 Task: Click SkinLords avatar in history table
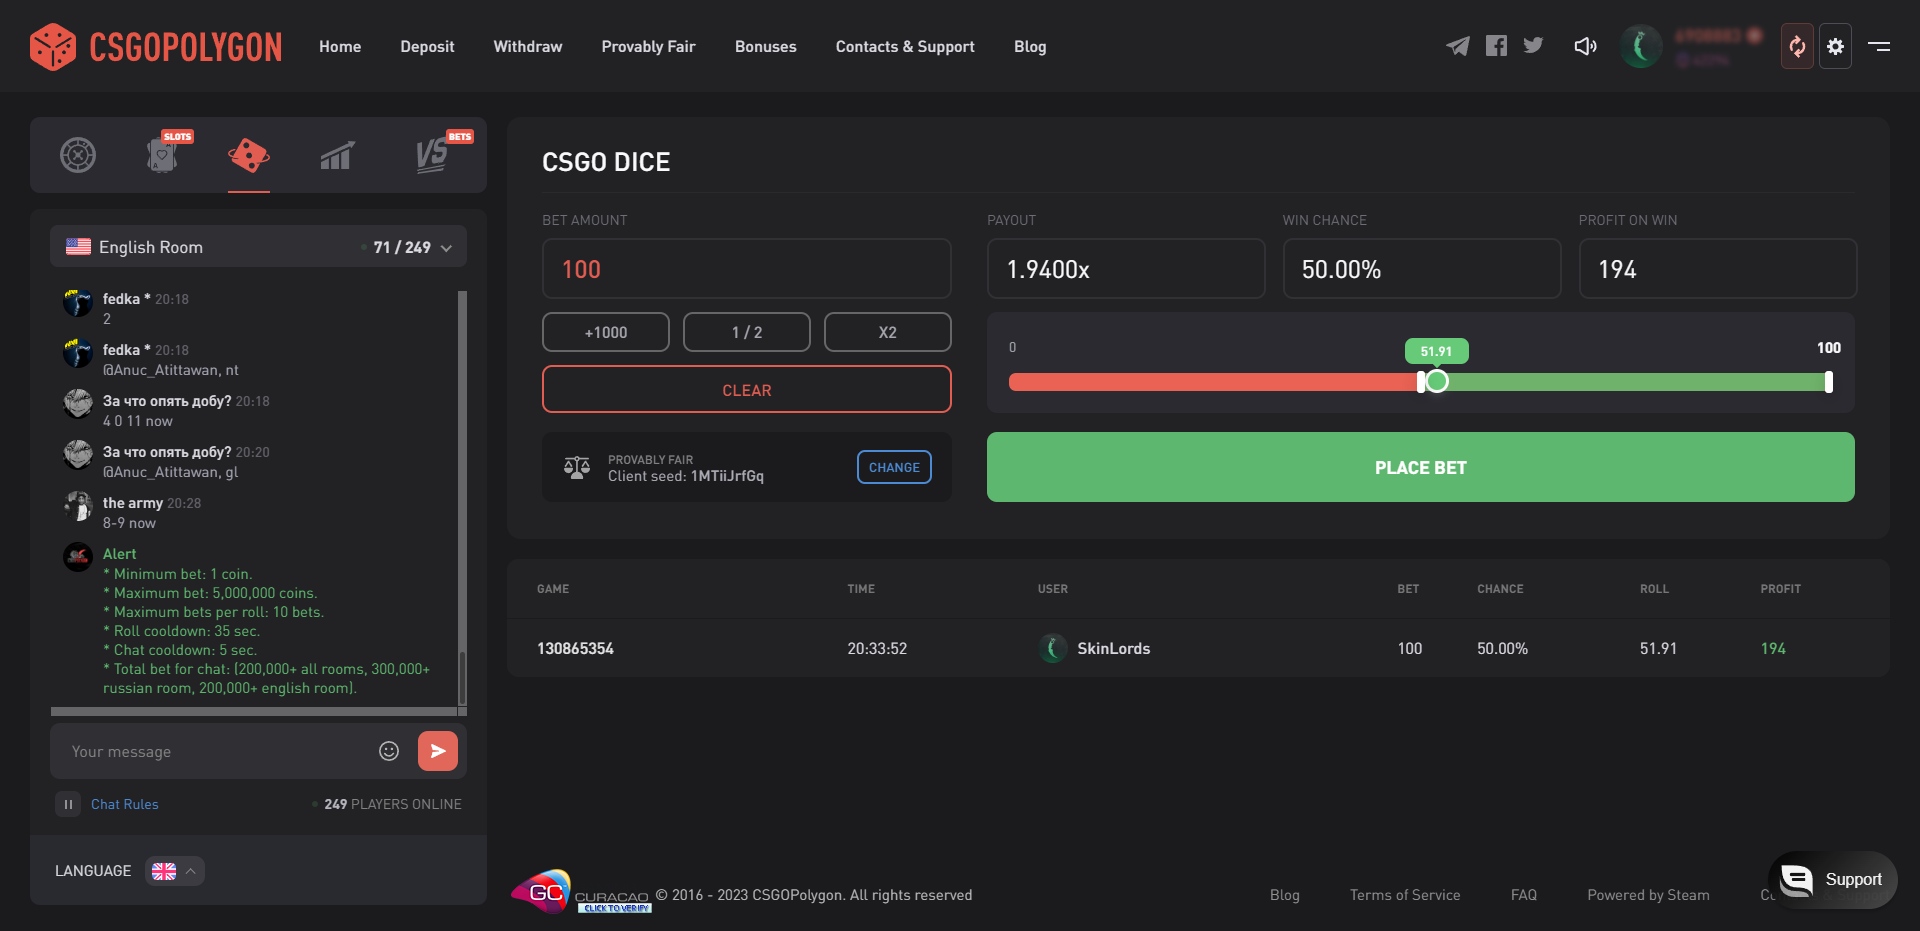(x=1052, y=648)
